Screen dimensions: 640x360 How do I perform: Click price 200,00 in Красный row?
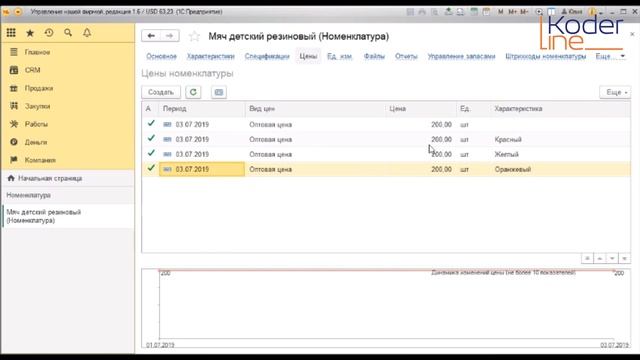(x=441, y=140)
